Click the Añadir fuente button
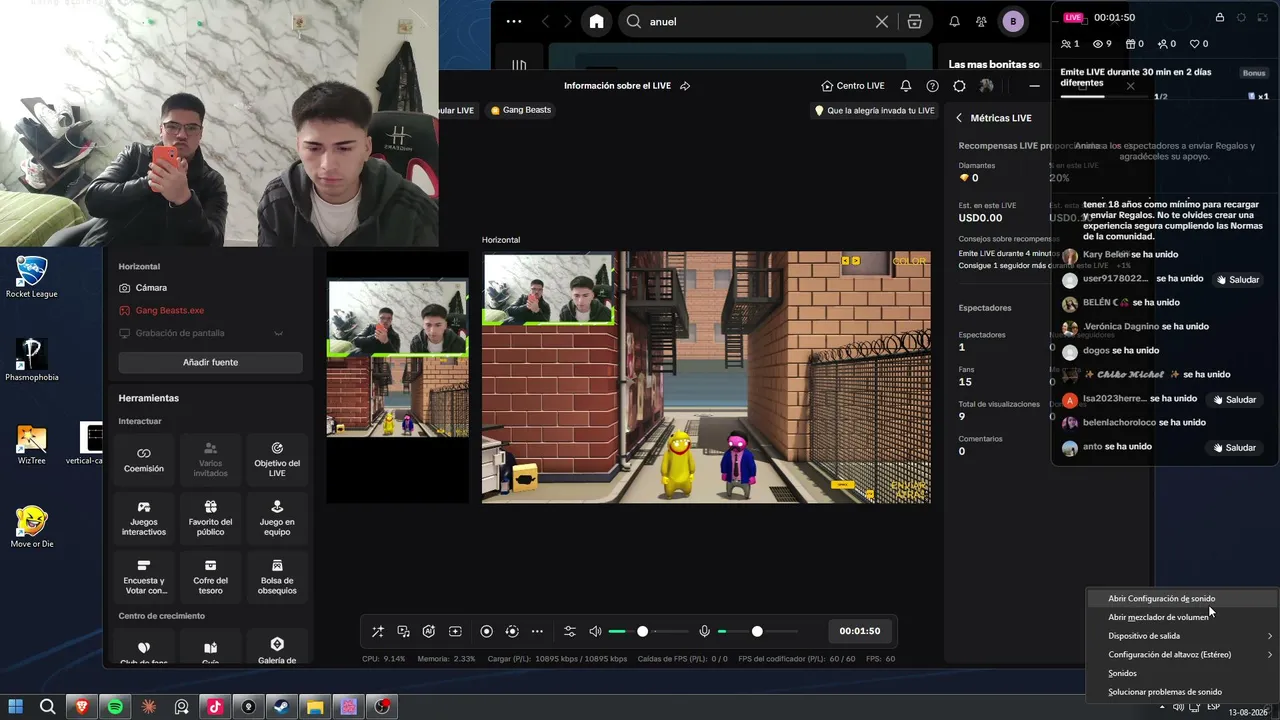 click(211, 362)
